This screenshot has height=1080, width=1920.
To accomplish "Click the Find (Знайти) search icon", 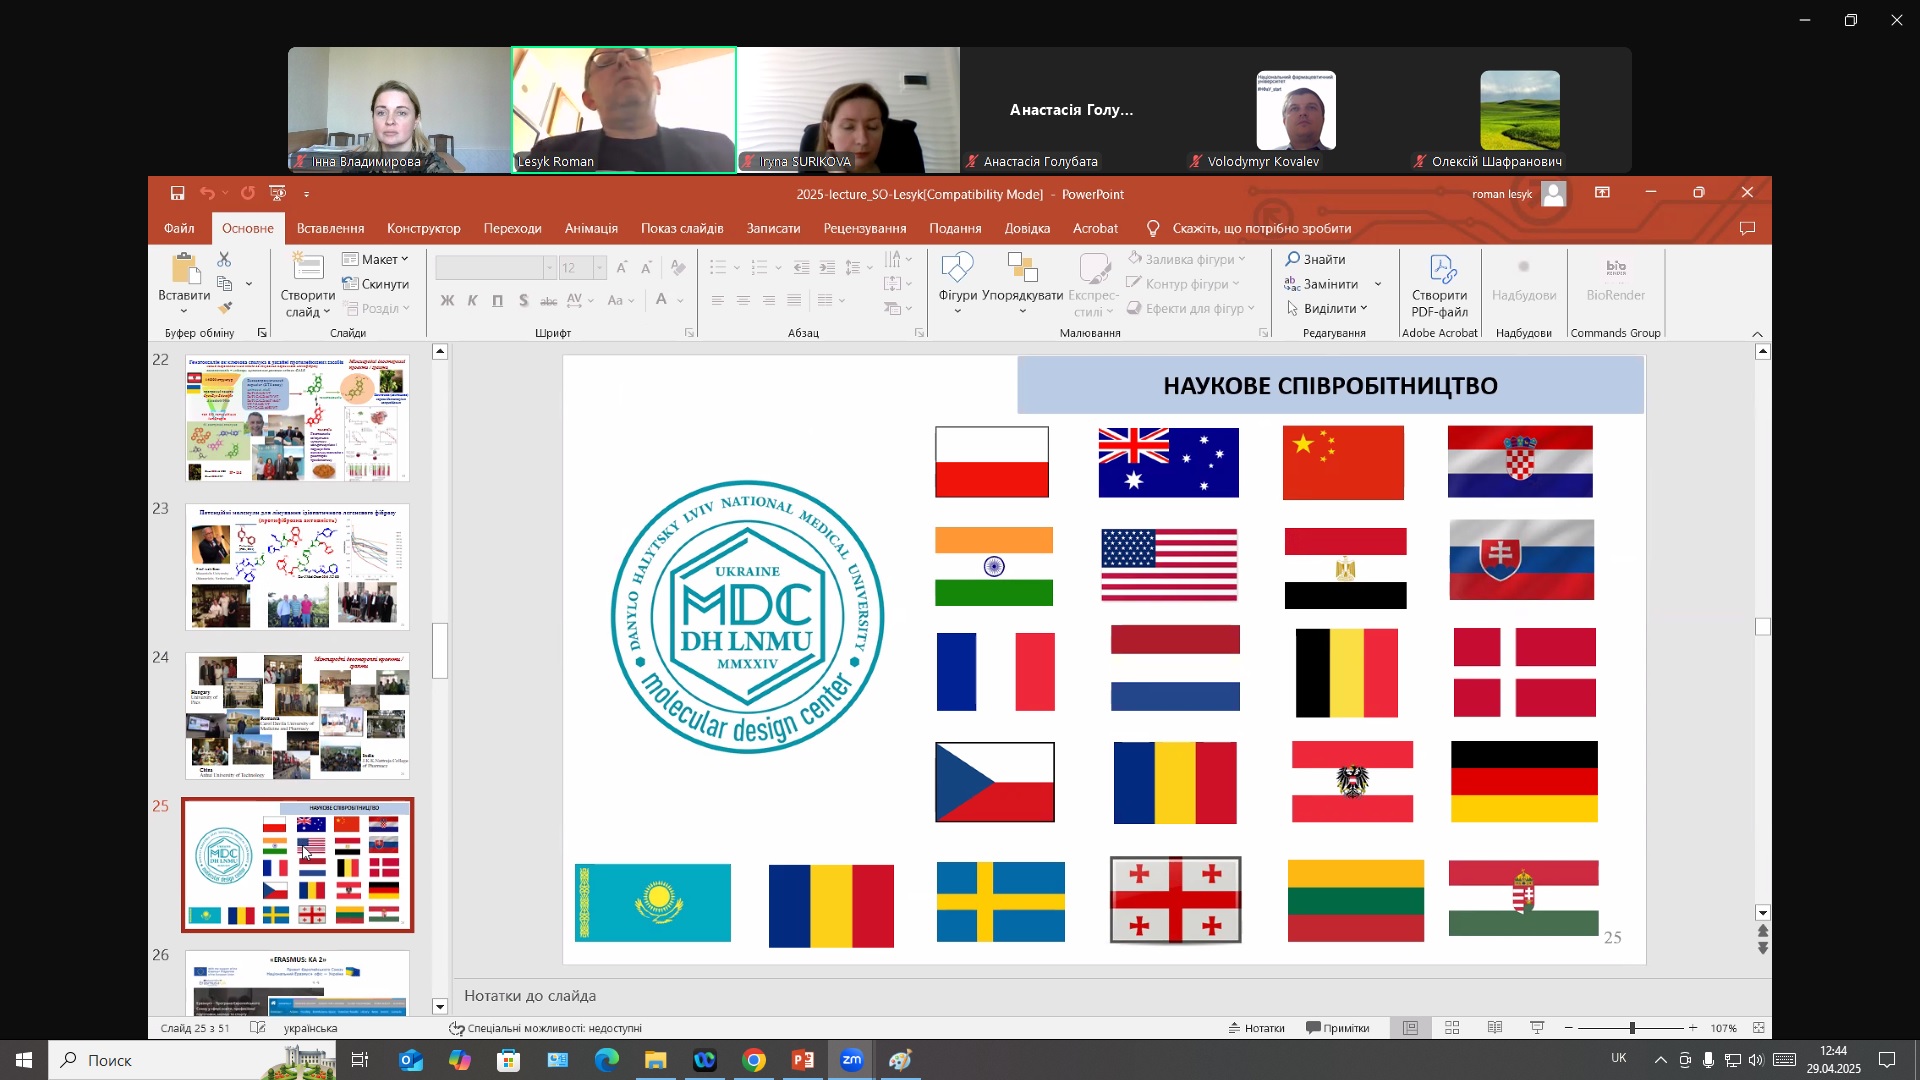I will pyautogui.click(x=1293, y=260).
